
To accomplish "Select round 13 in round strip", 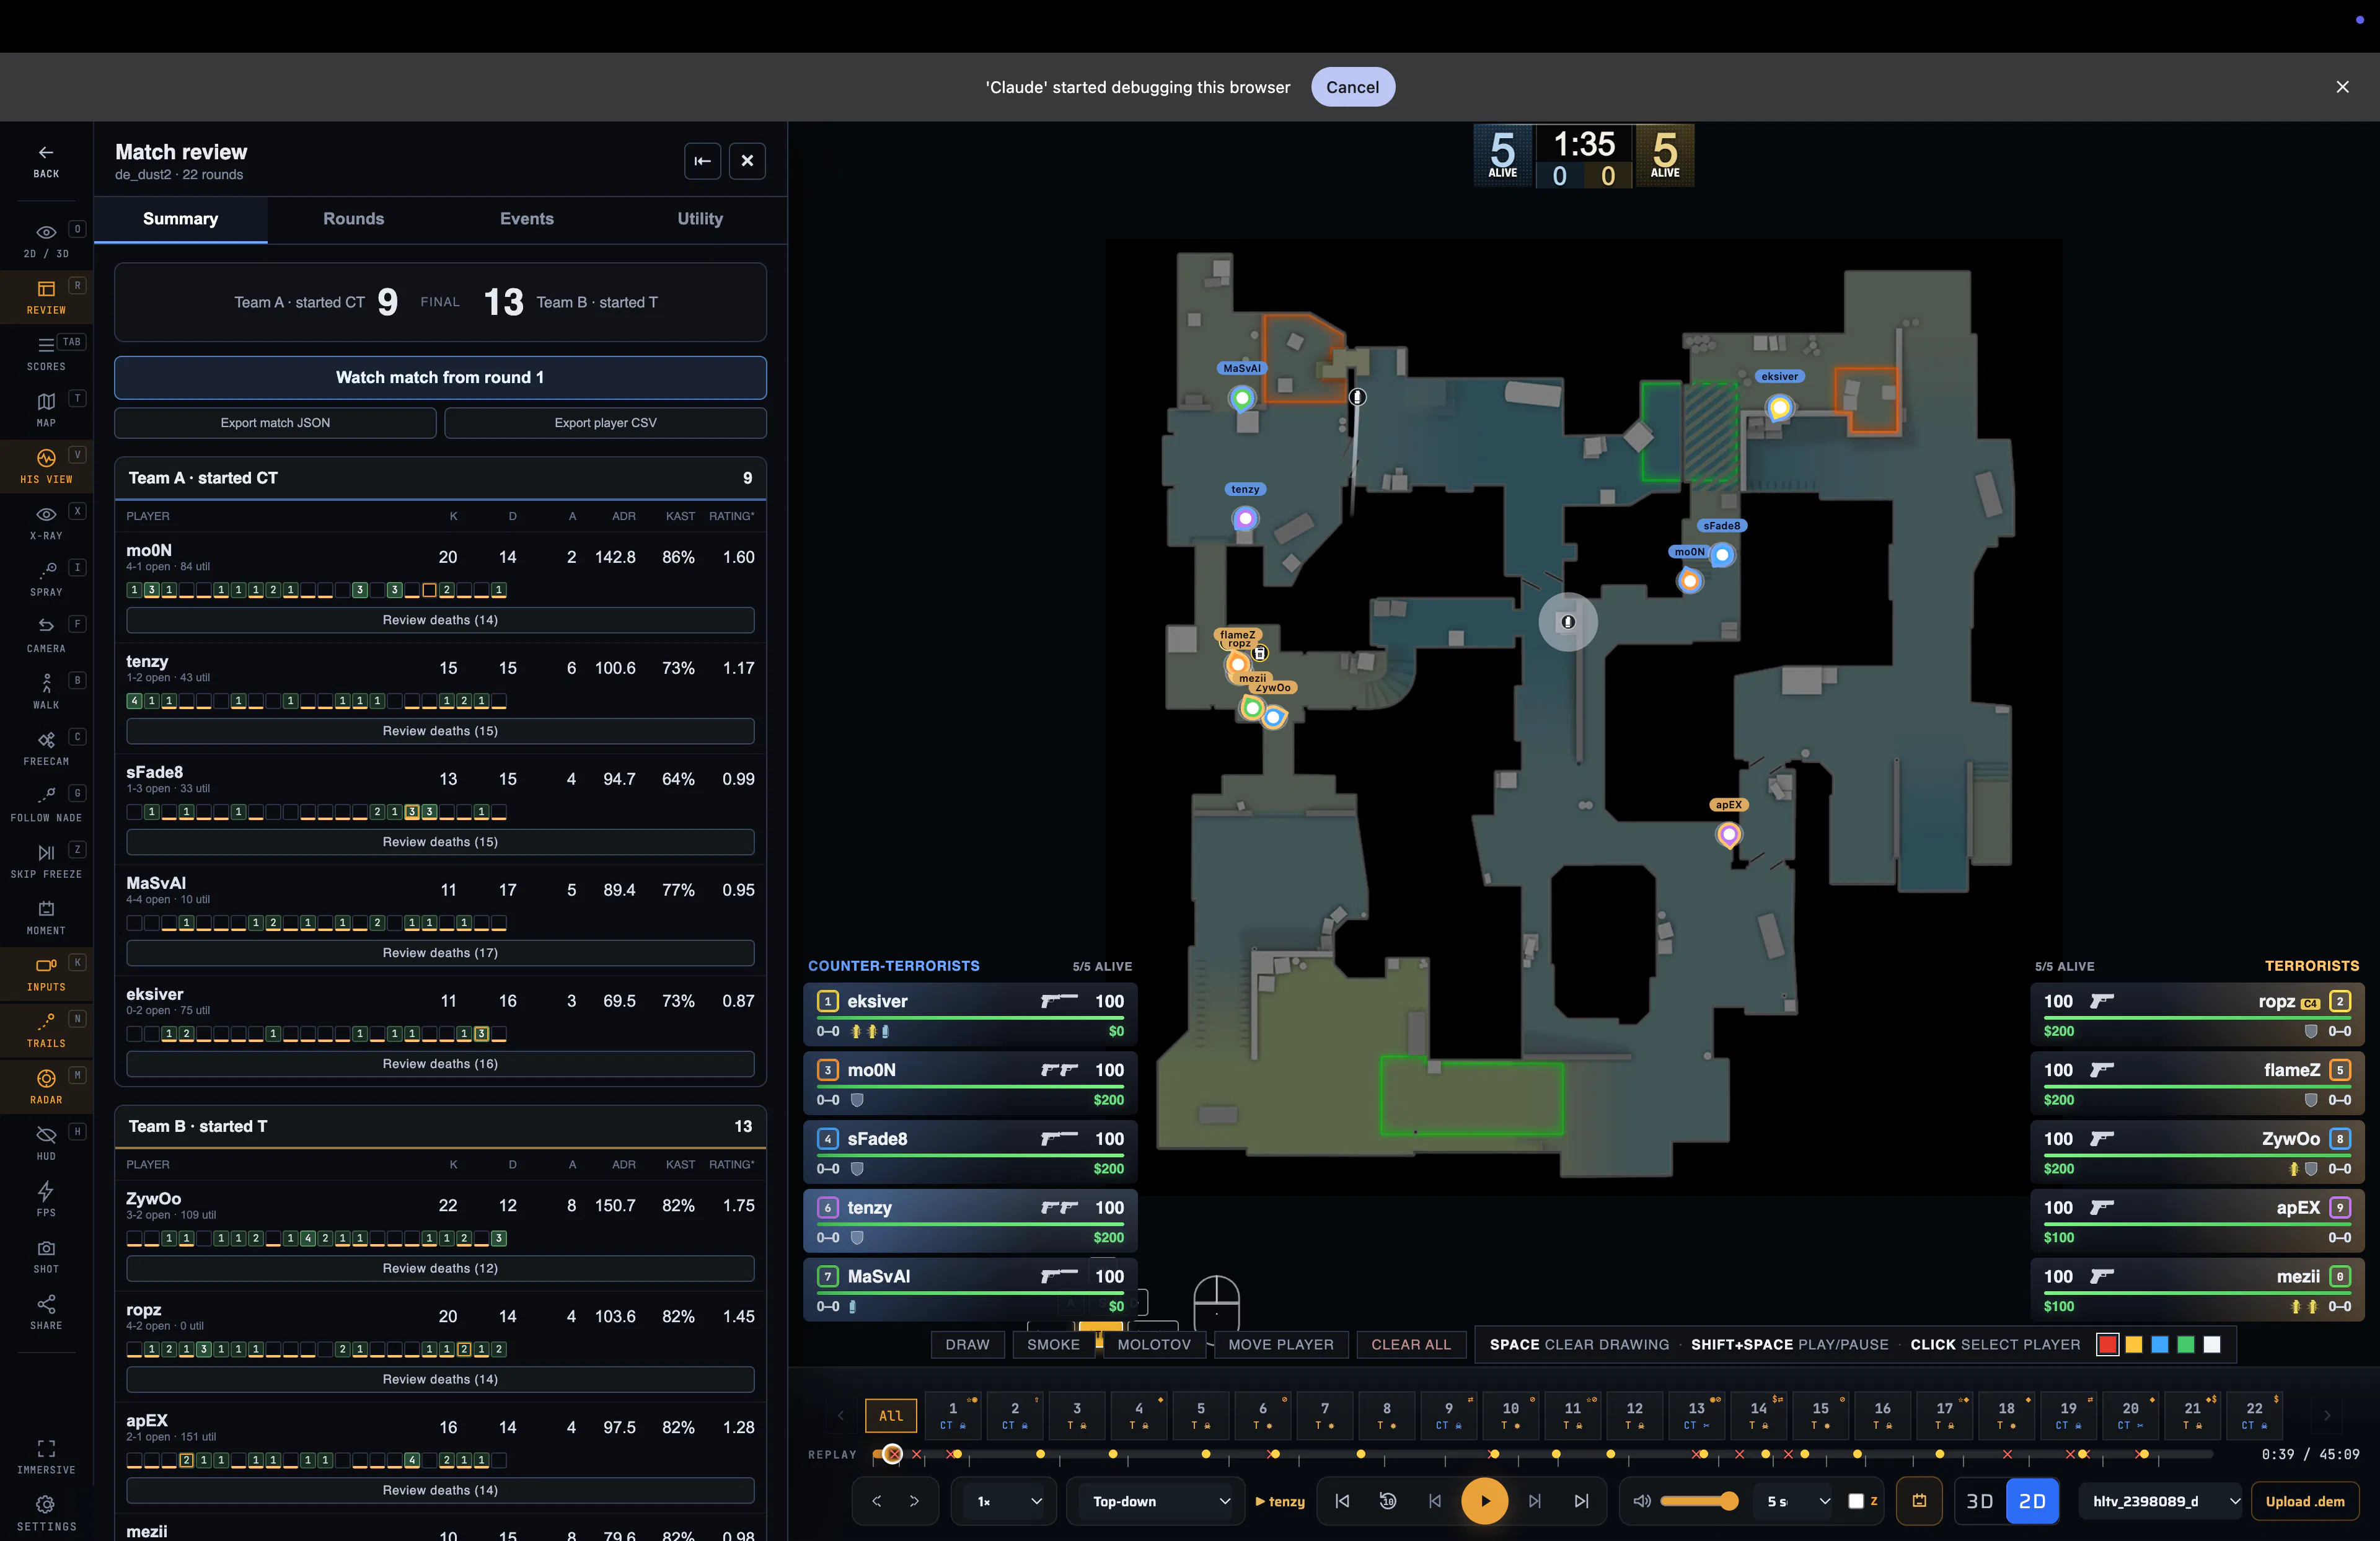I will pos(1698,1415).
